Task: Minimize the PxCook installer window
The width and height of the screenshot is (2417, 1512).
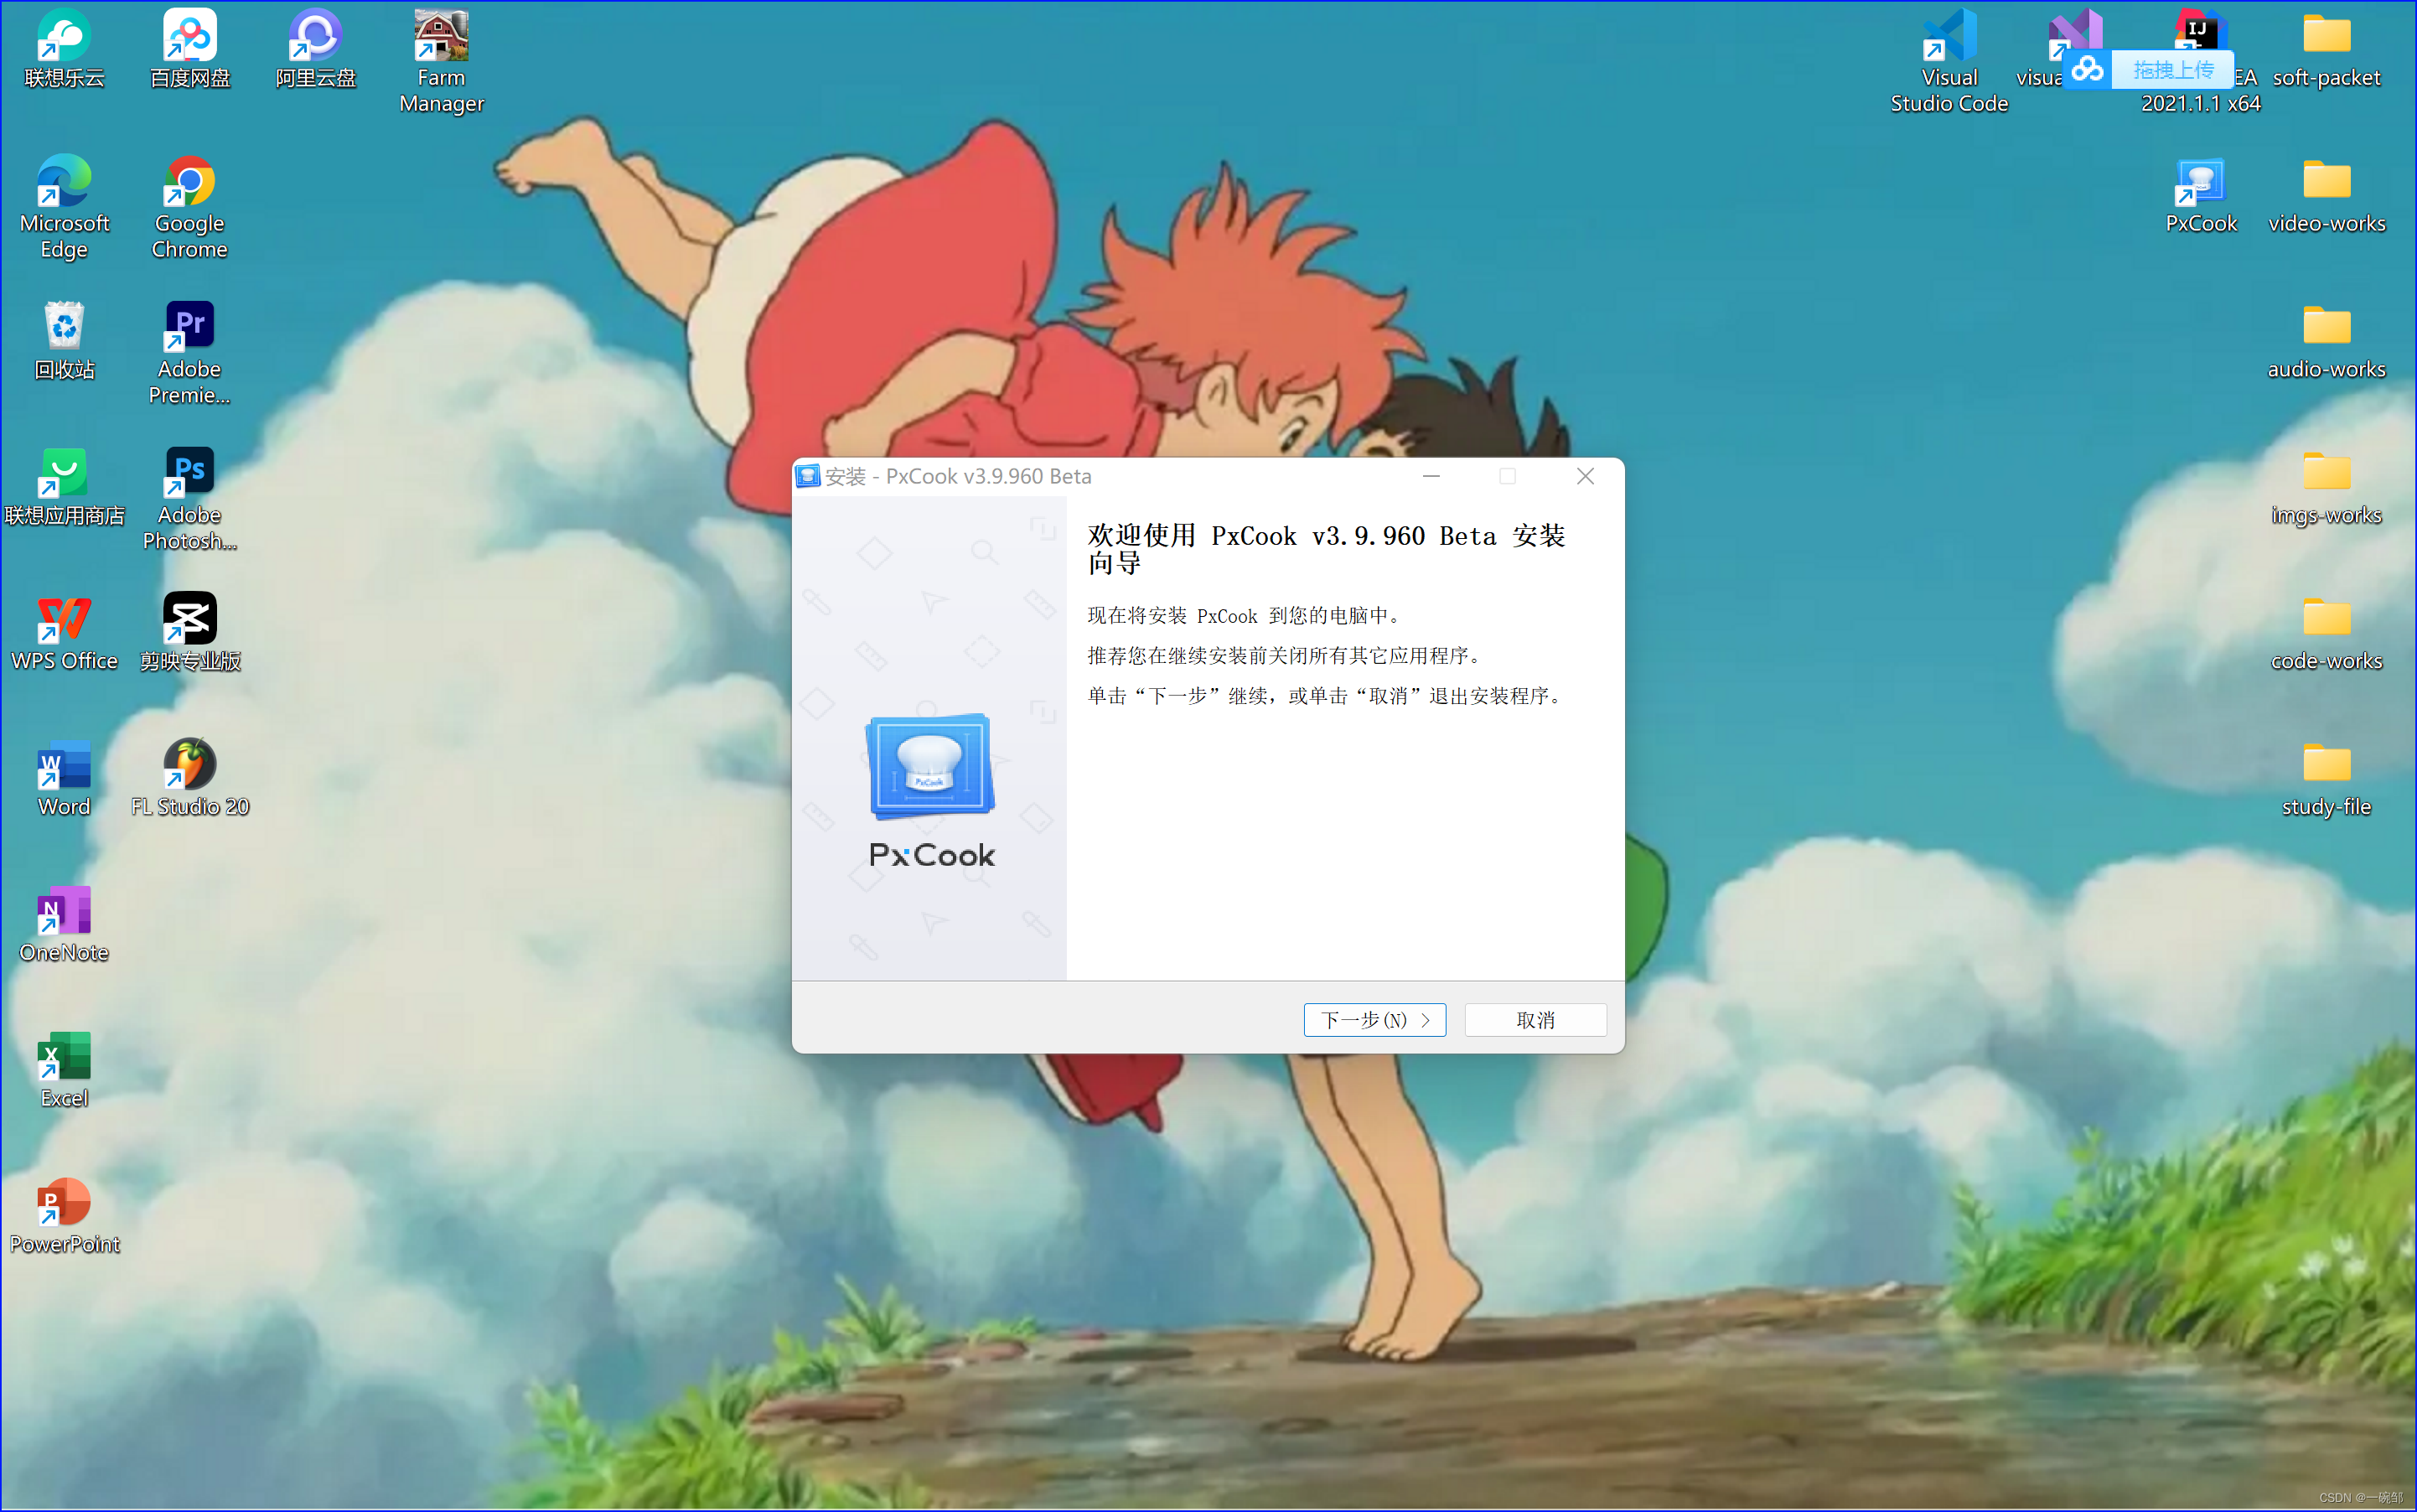Action: (x=1431, y=476)
